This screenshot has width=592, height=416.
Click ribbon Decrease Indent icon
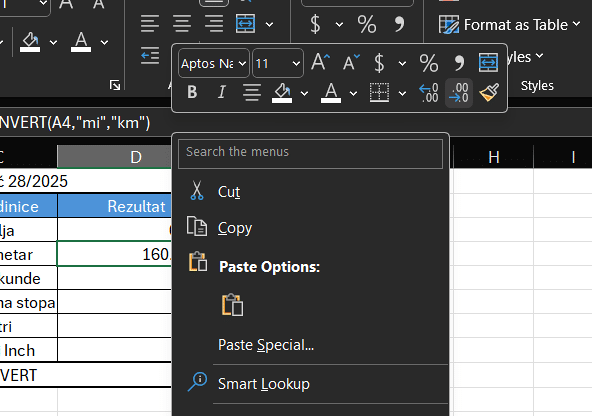point(150,56)
